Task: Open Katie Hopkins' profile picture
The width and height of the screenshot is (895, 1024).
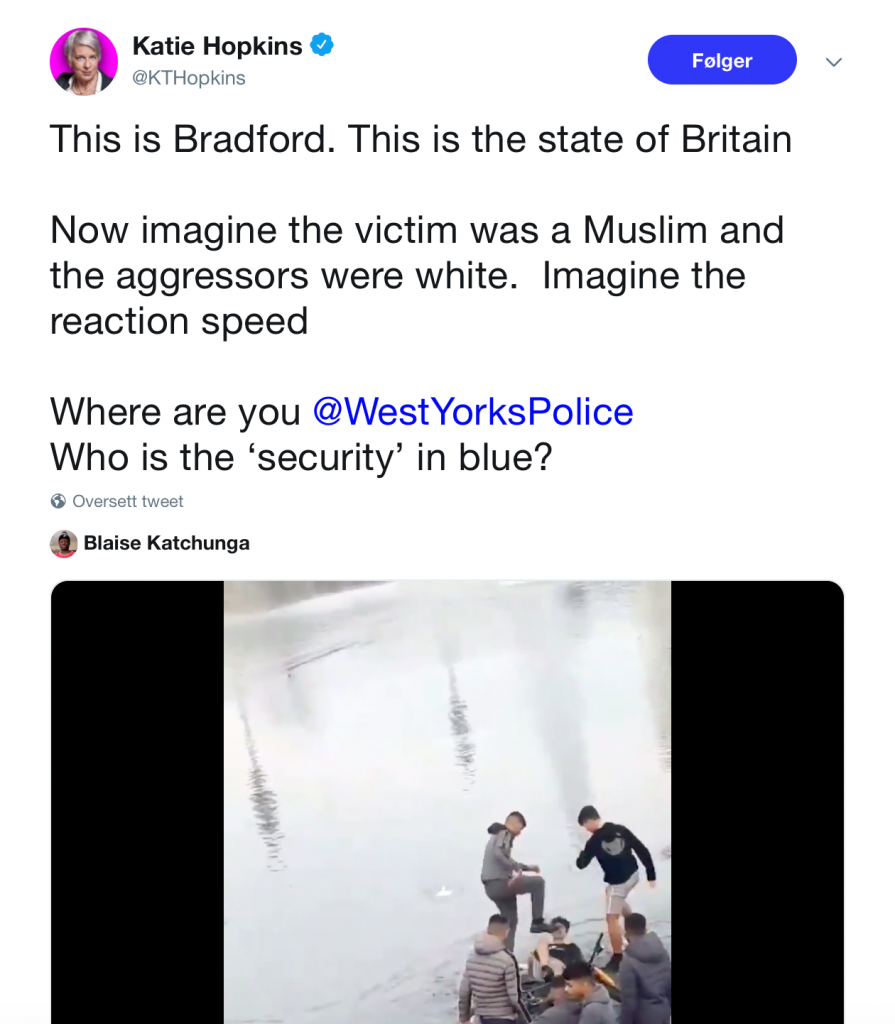Action: (x=84, y=61)
